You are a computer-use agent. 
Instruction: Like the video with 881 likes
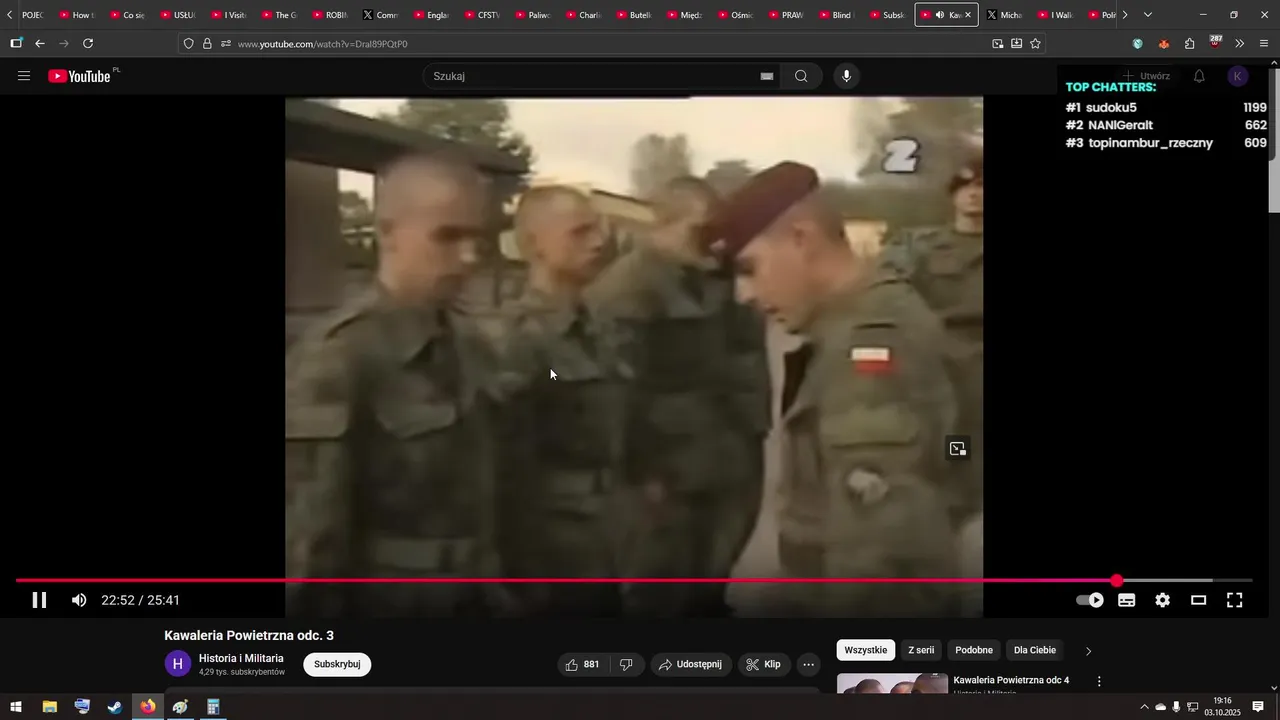(x=582, y=664)
